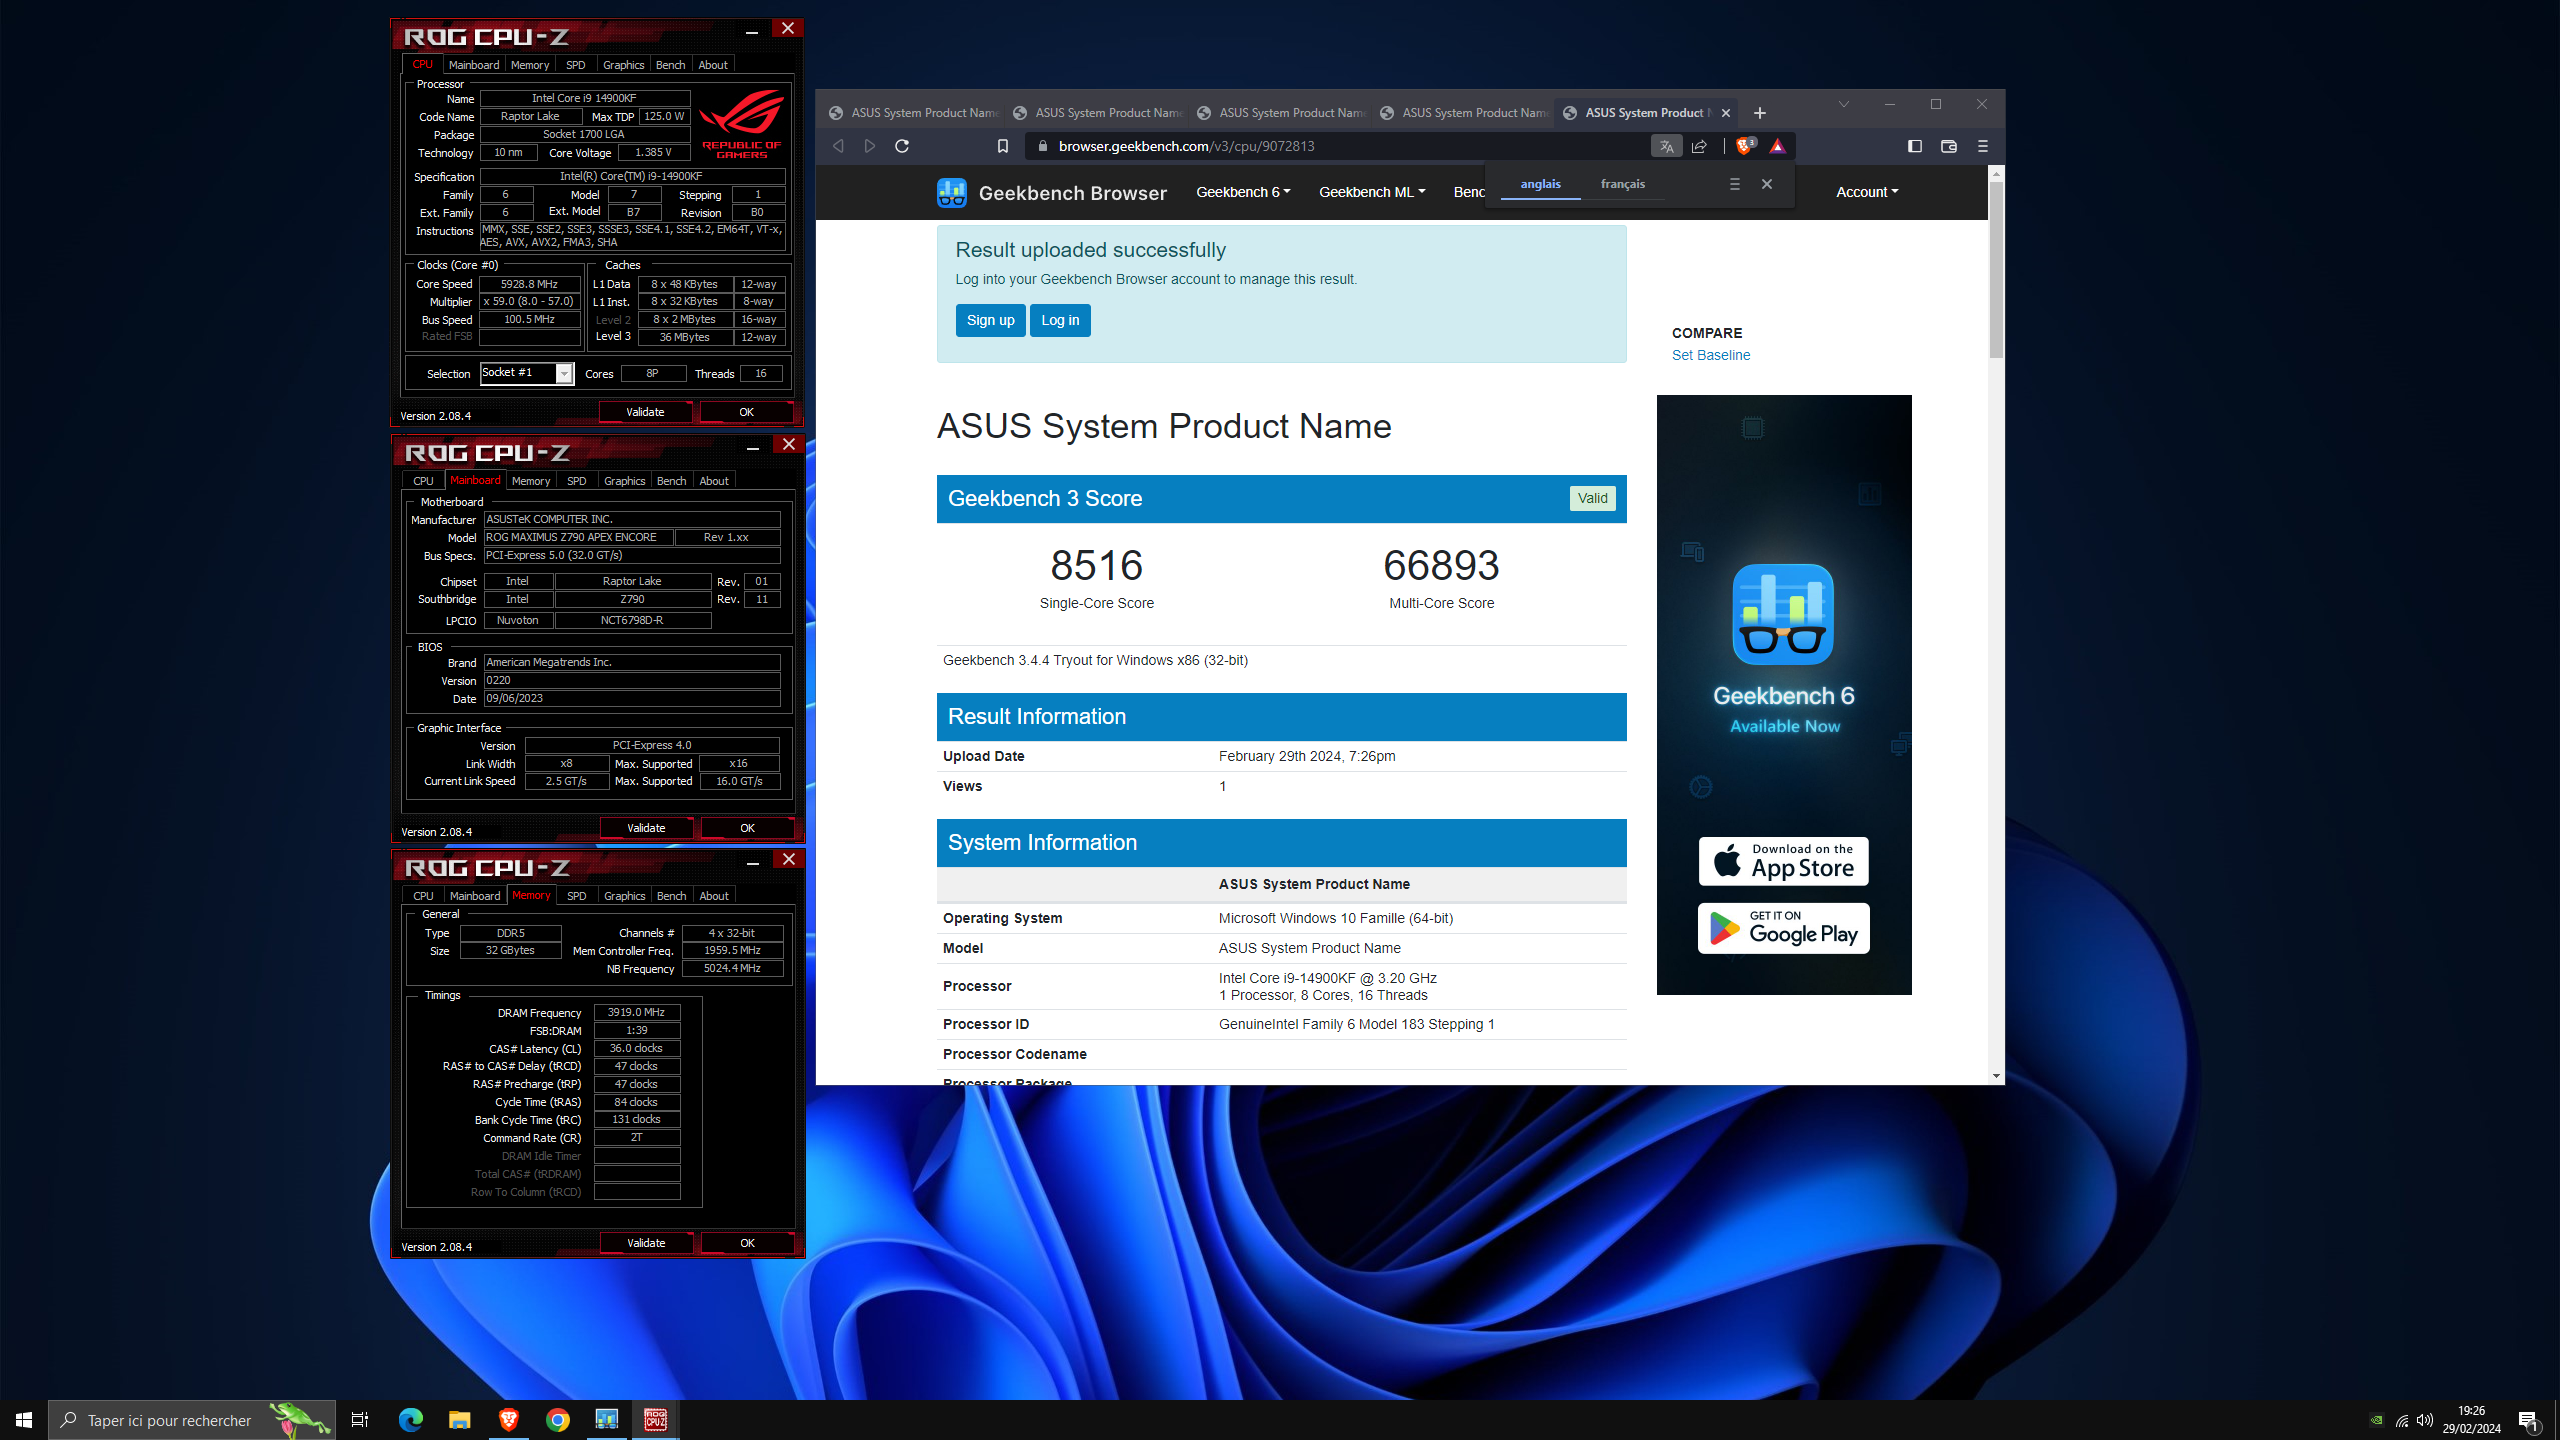The image size is (2560, 1440).
Task: Click the scrollbar down arrow
Action: pyautogui.click(x=1996, y=1076)
